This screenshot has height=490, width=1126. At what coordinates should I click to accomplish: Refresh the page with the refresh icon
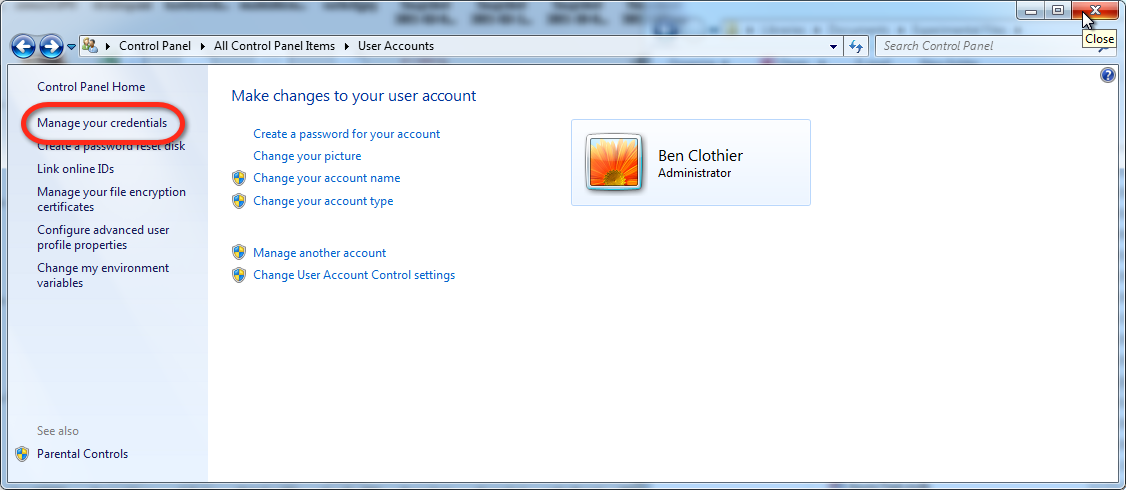(x=855, y=47)
